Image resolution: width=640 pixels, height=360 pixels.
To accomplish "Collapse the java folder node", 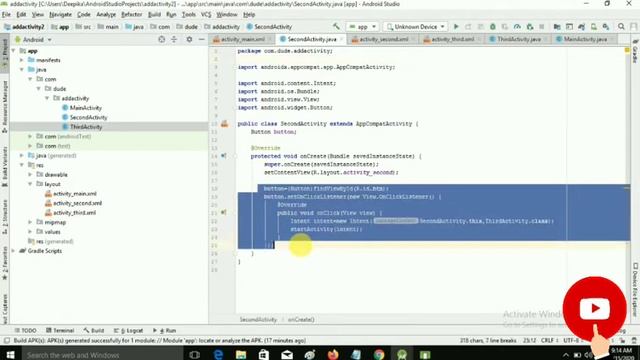I will click(22, 69).
